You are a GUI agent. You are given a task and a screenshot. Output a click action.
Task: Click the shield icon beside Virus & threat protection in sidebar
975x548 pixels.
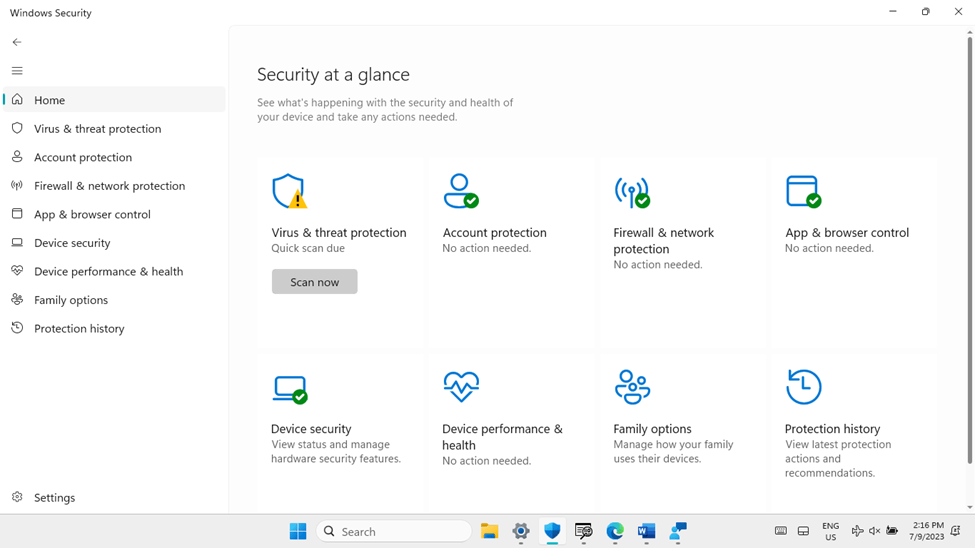pos(17,128)
